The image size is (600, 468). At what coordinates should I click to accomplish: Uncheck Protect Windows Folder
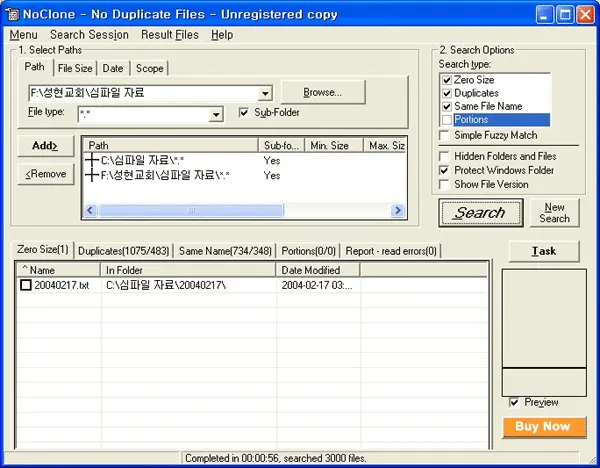click(446, 170)
